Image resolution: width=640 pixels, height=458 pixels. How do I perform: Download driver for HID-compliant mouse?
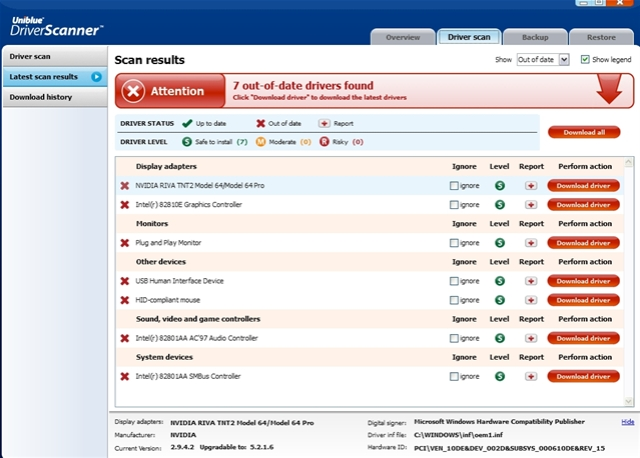pyautogui.click(x=583, y=300)
